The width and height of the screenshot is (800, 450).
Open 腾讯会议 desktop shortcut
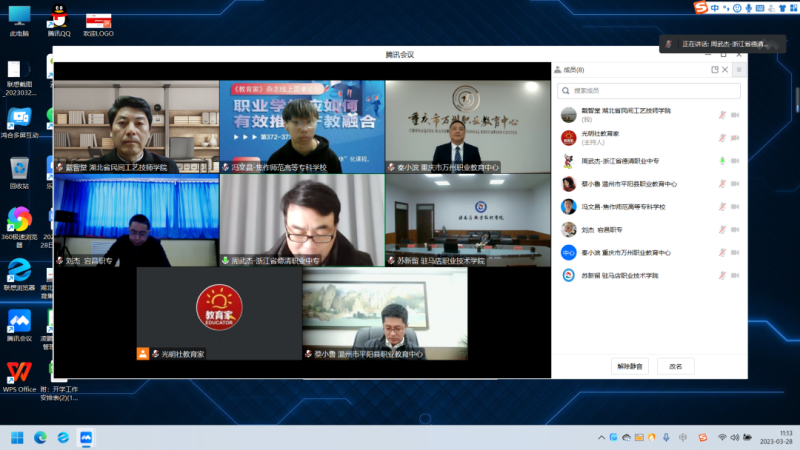[x=19, y=326]
